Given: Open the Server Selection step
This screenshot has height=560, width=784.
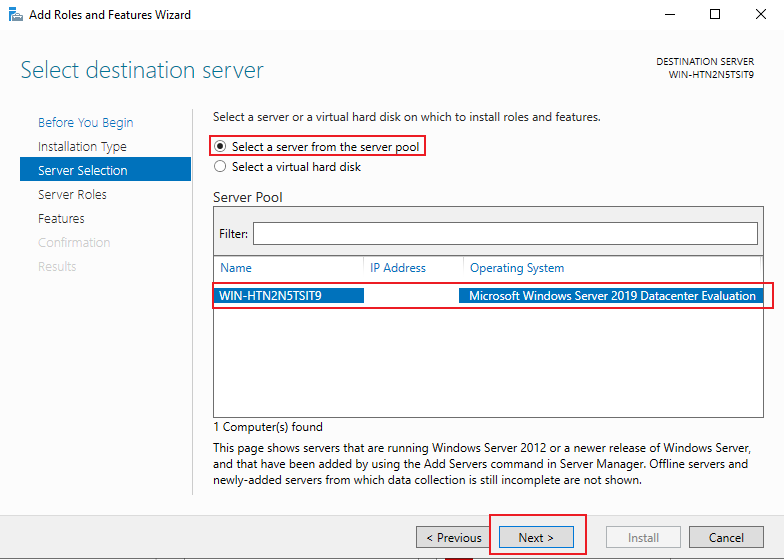Looking at the screenshot, I should 105,170.
